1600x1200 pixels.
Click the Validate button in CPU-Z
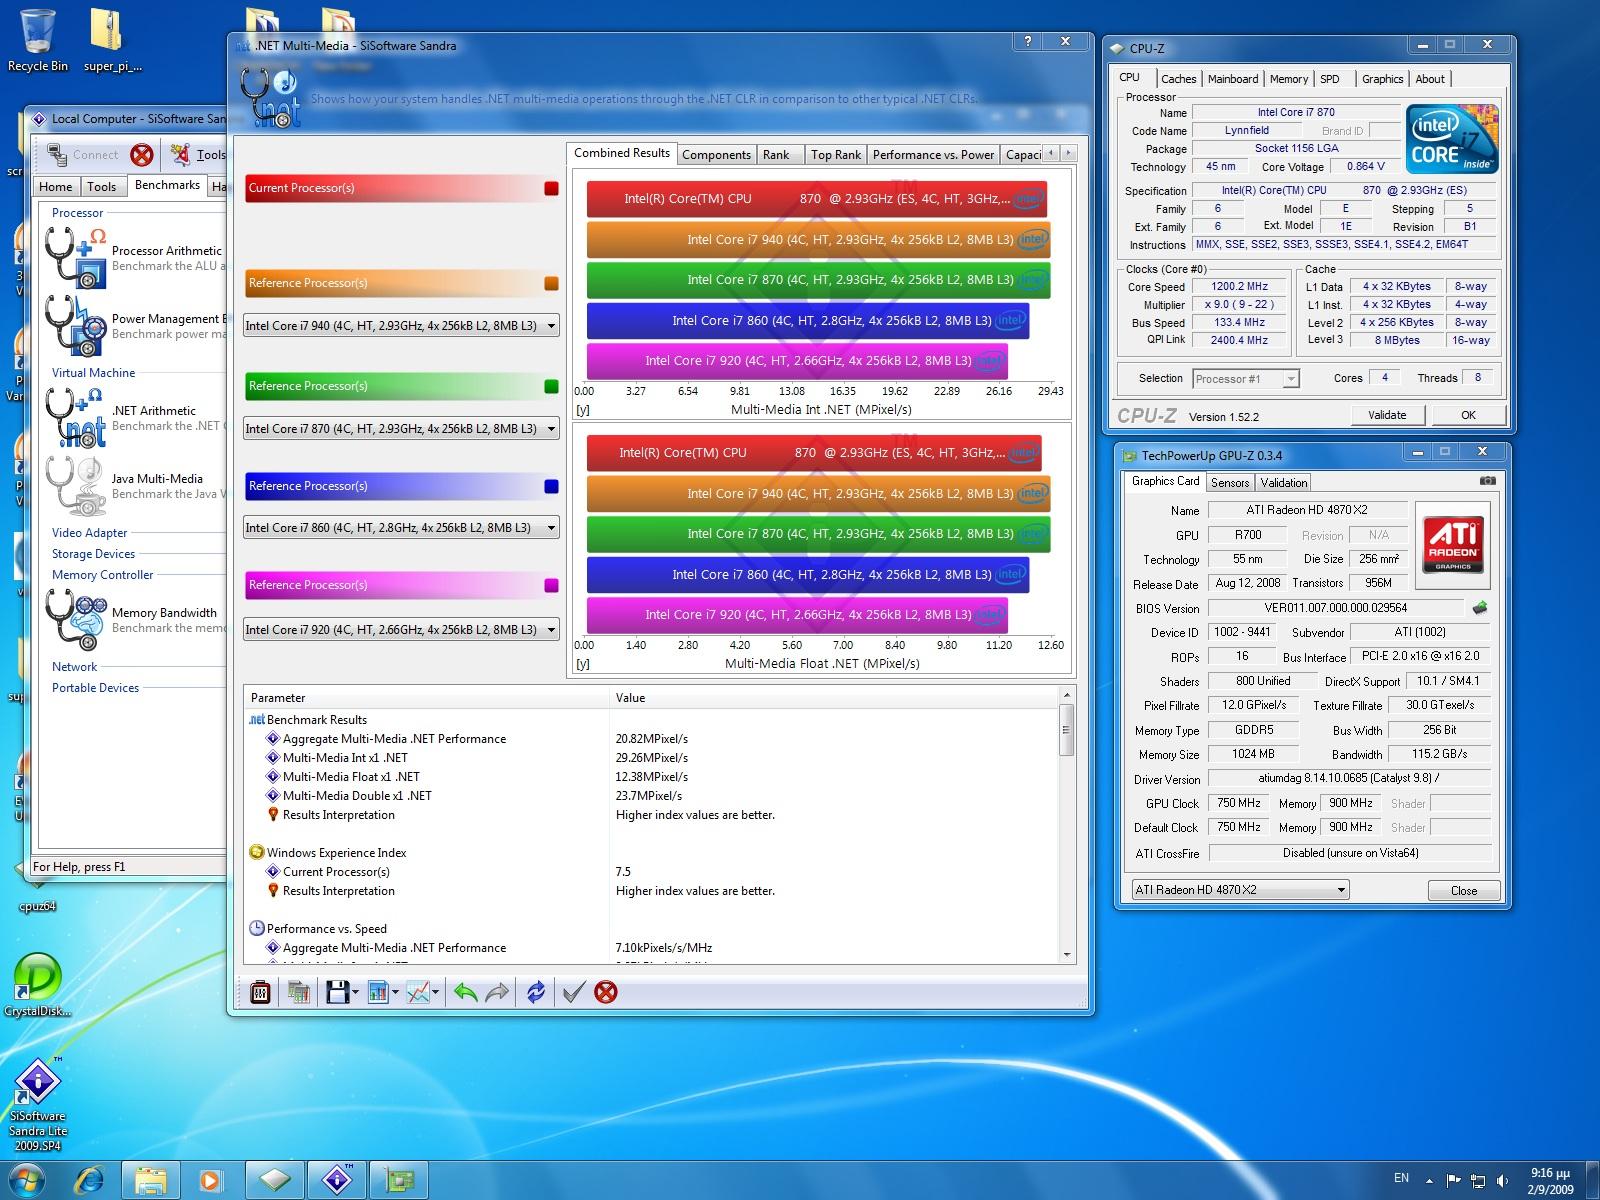click(x=1386, y=415)
